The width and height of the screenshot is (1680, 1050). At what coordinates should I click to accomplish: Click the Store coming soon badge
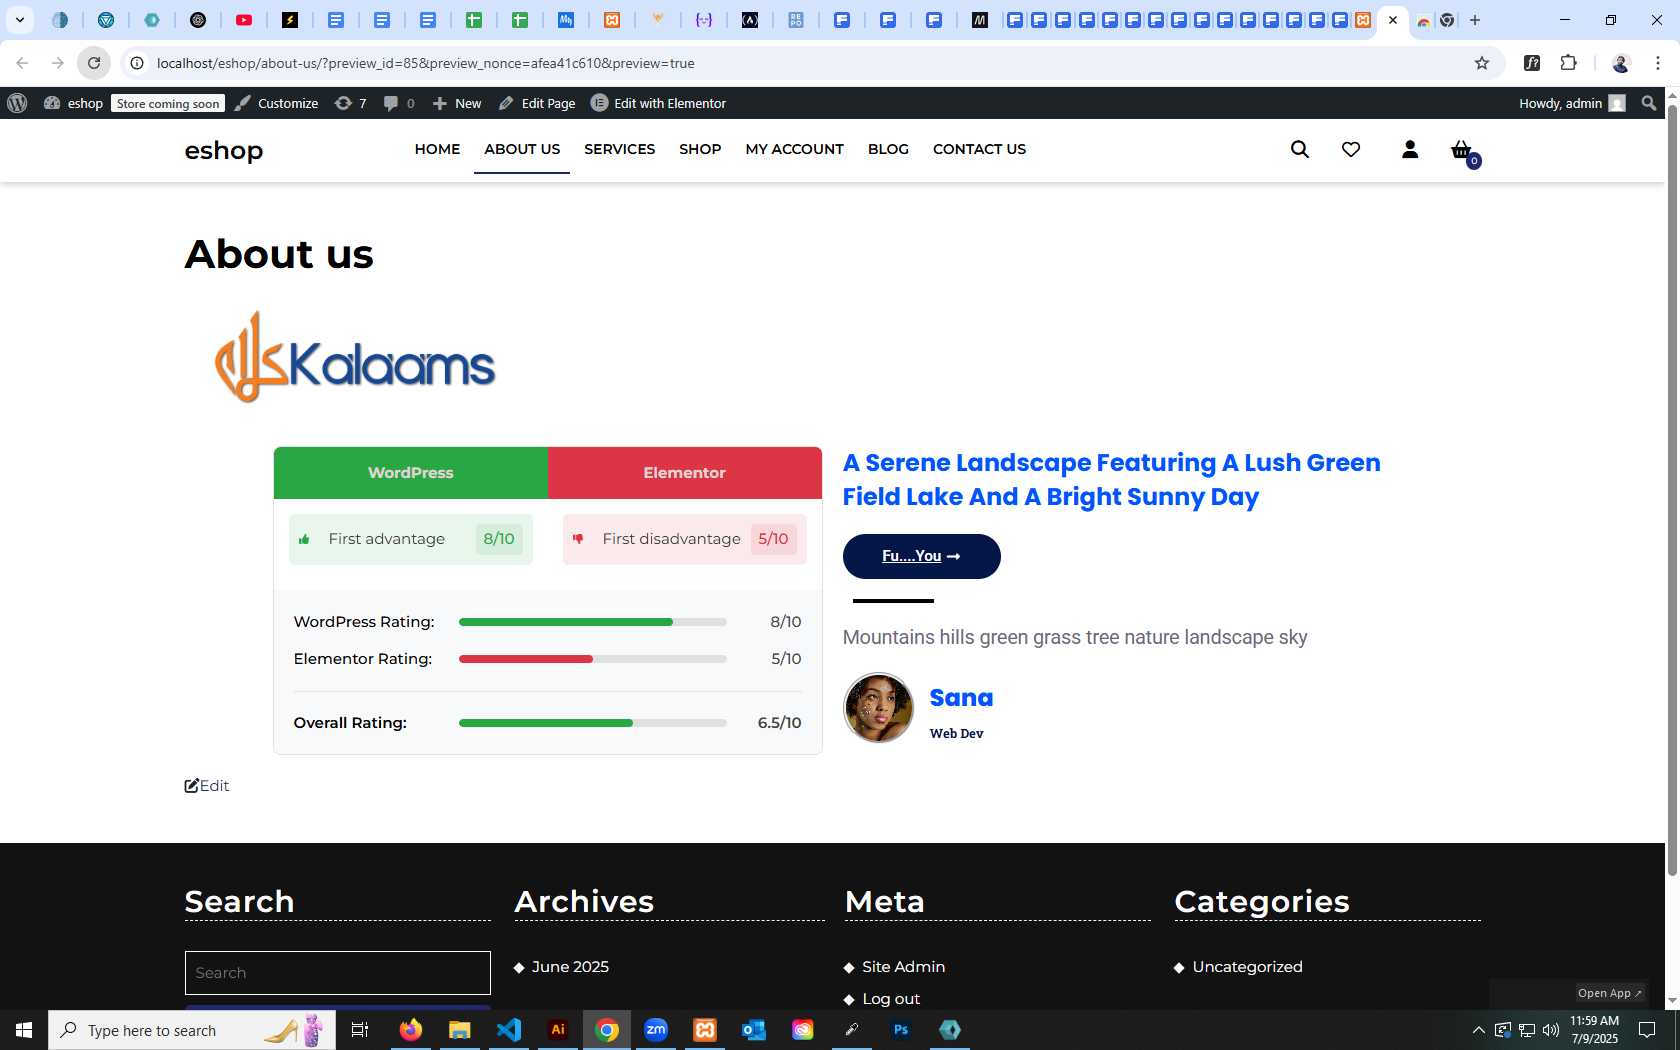coord(168,103)
